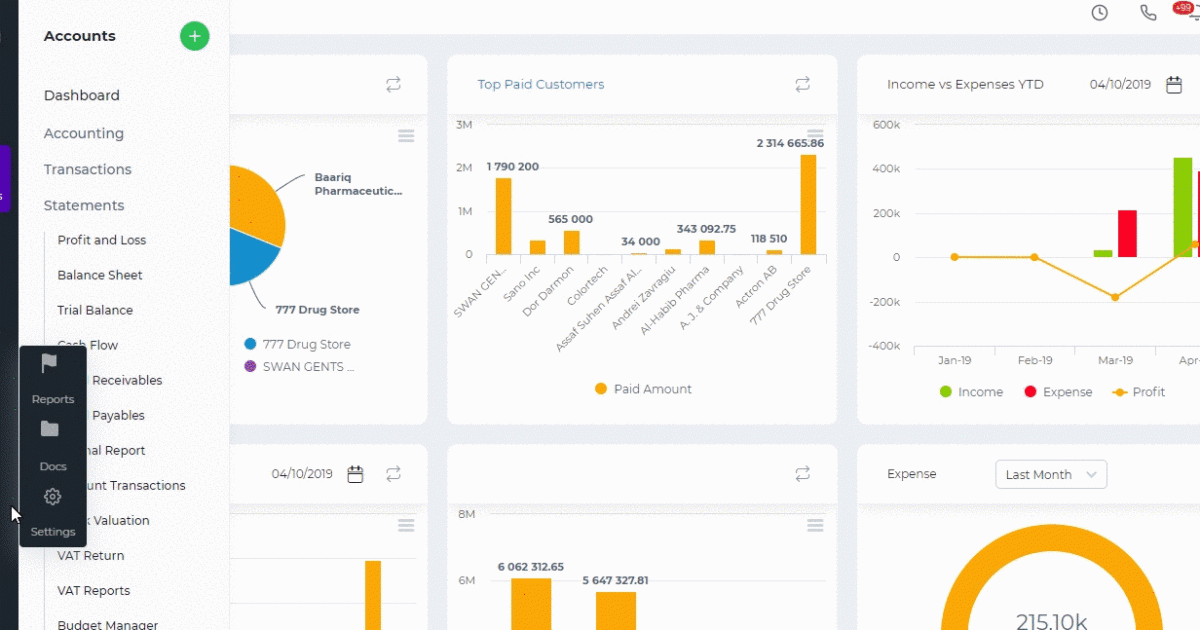Click the 04/10/2019 date in Income vs Expenses

pos(1121,85)
